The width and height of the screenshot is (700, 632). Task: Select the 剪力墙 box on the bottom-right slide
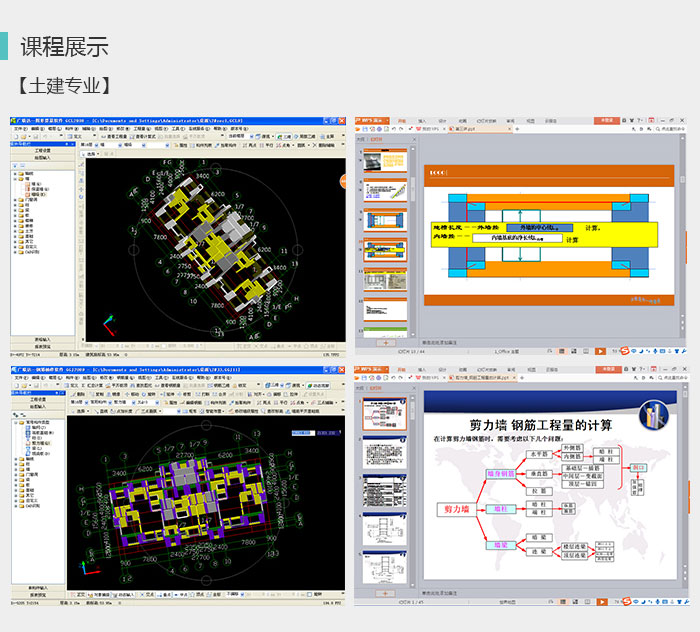pyautogui.click(x=457, y=510)
